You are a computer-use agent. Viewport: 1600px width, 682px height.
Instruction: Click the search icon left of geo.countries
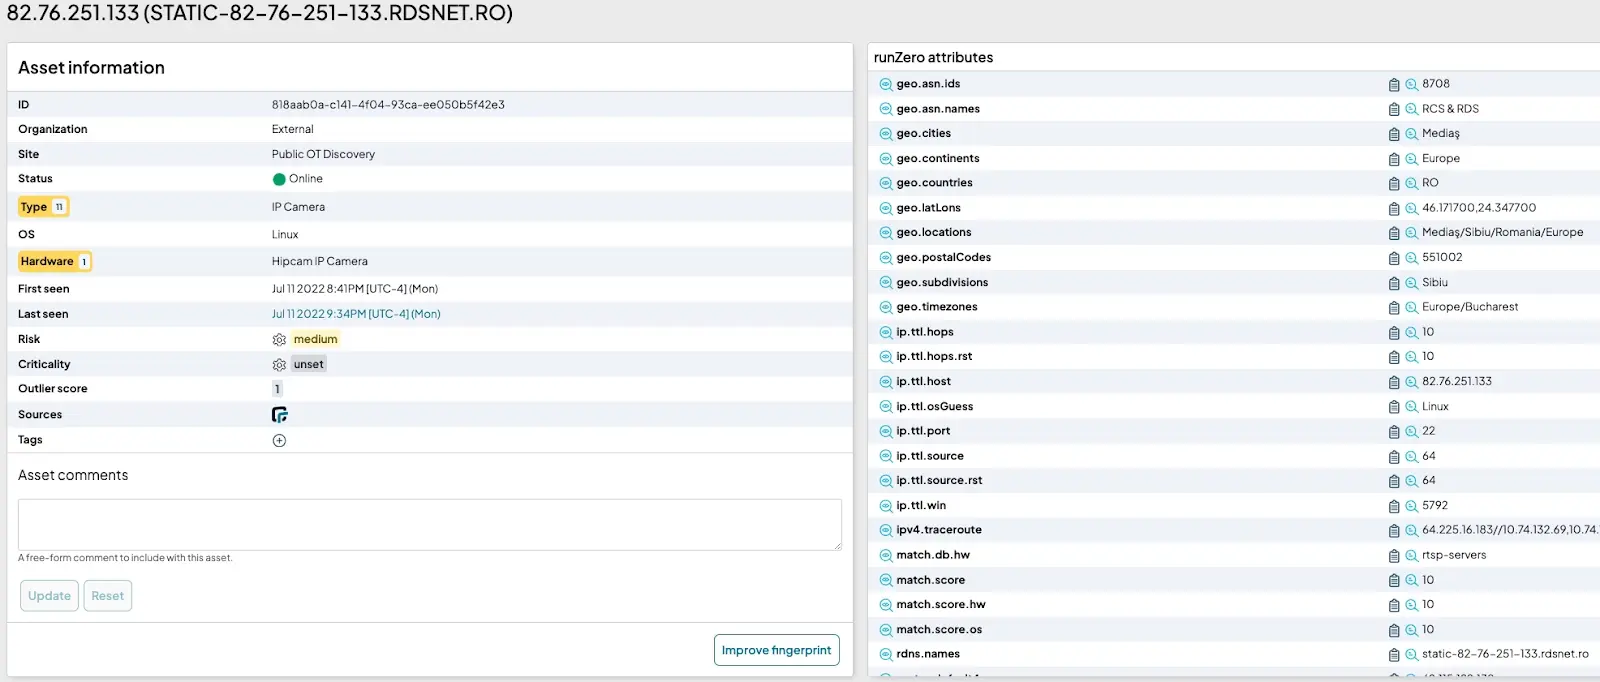[x=885, y=184]
